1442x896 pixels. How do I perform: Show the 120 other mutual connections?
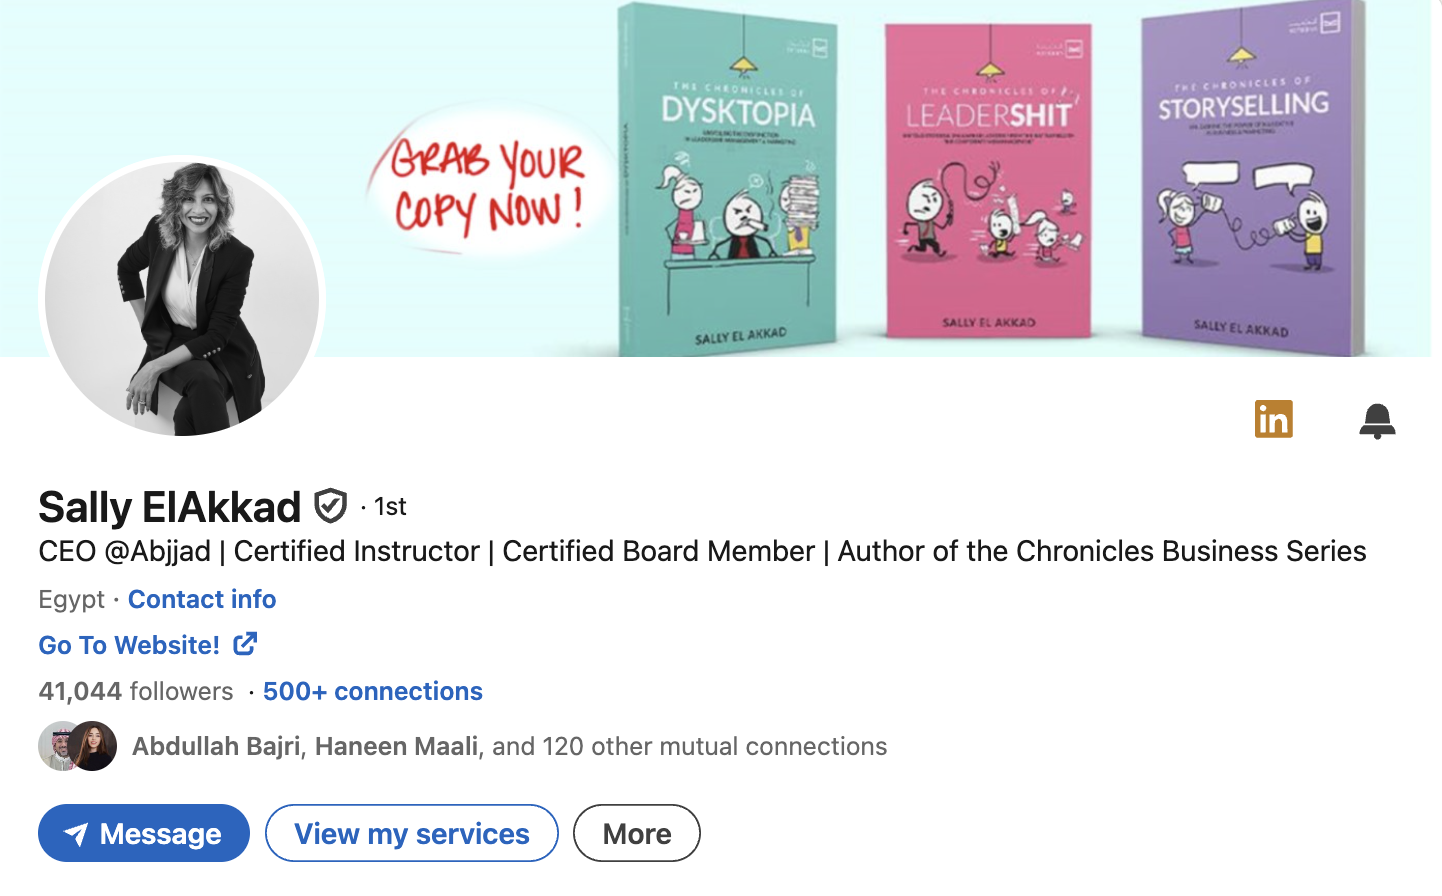pos(690,746)
